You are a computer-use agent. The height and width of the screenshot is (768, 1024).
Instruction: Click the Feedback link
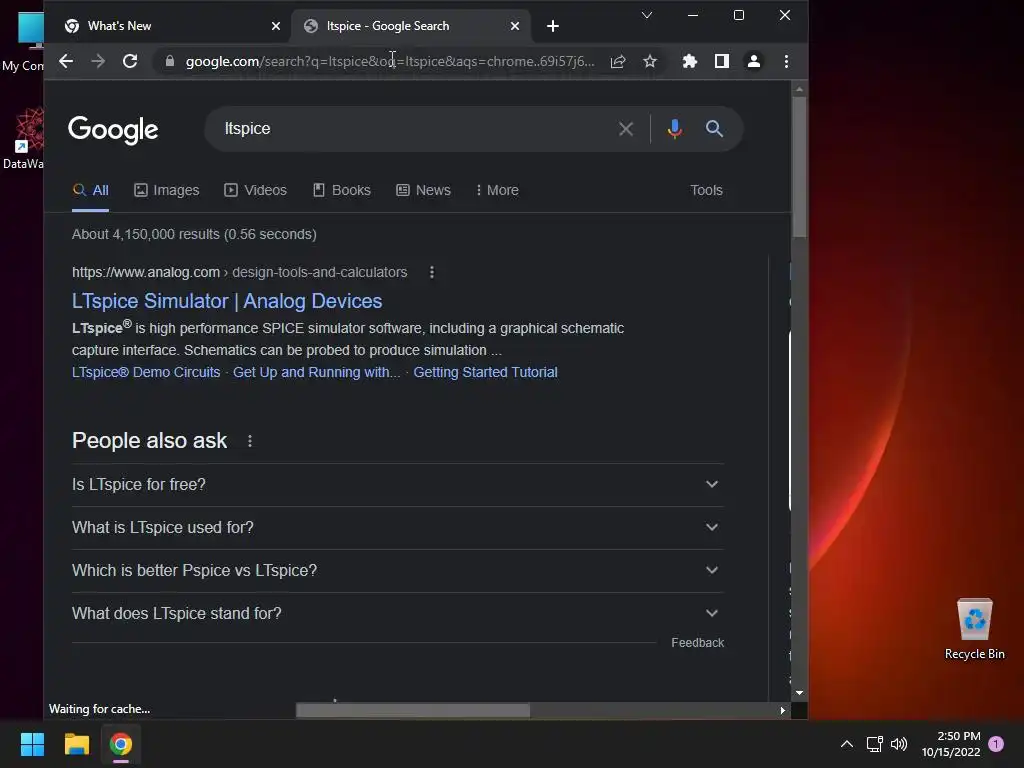pos(697,643)
